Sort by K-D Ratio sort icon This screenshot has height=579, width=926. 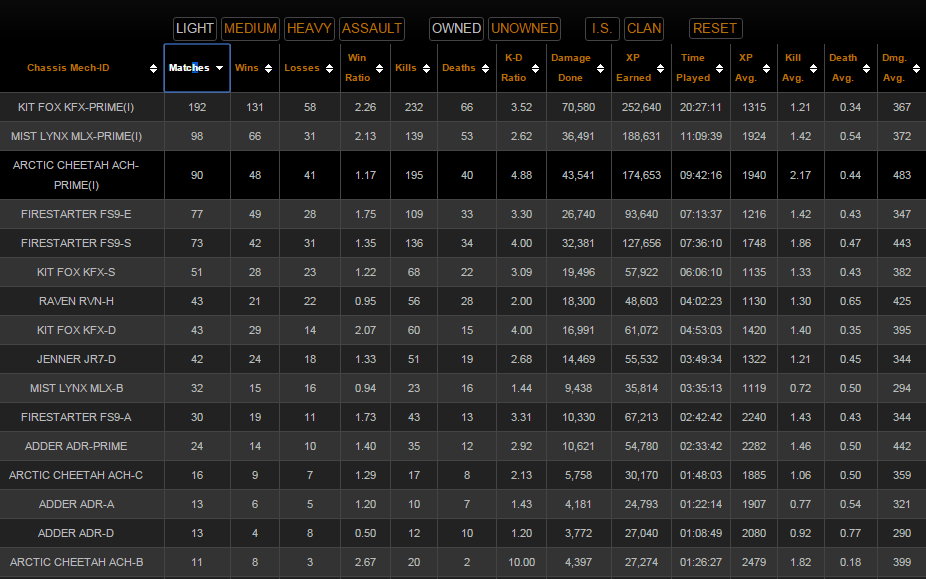[x=536, y=68]
